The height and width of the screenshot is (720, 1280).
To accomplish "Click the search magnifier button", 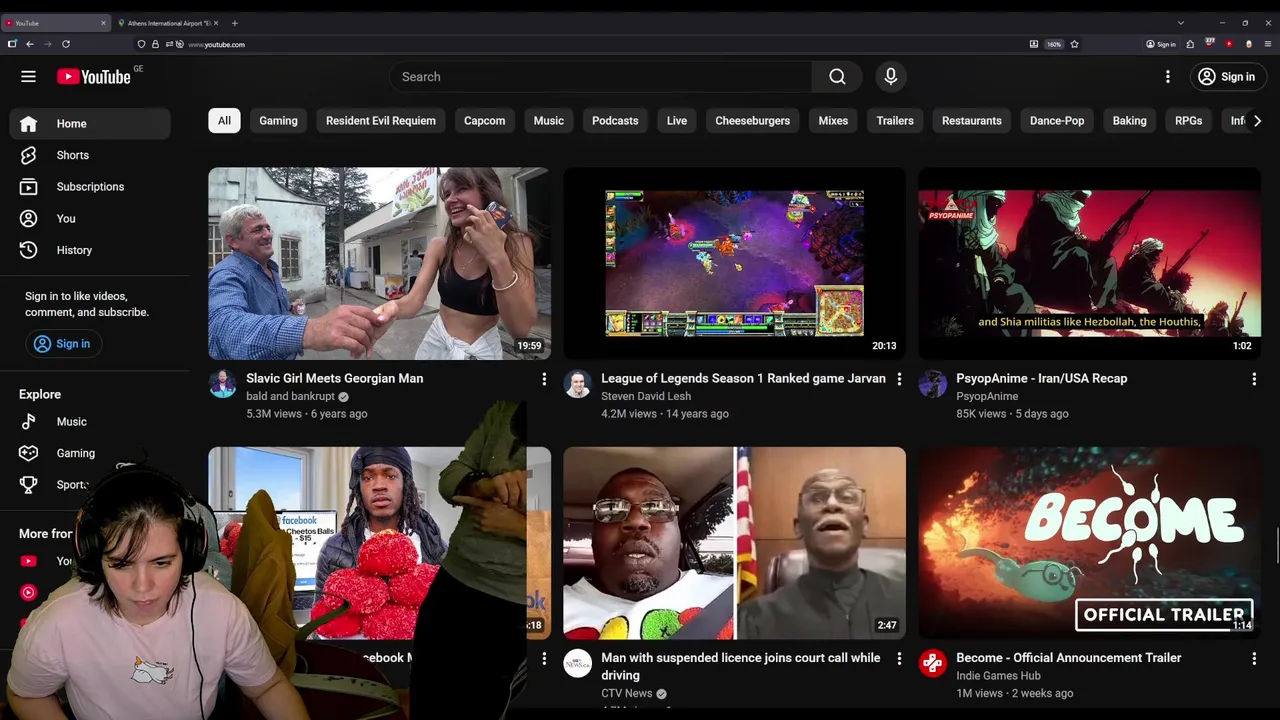I will point(837,76).
